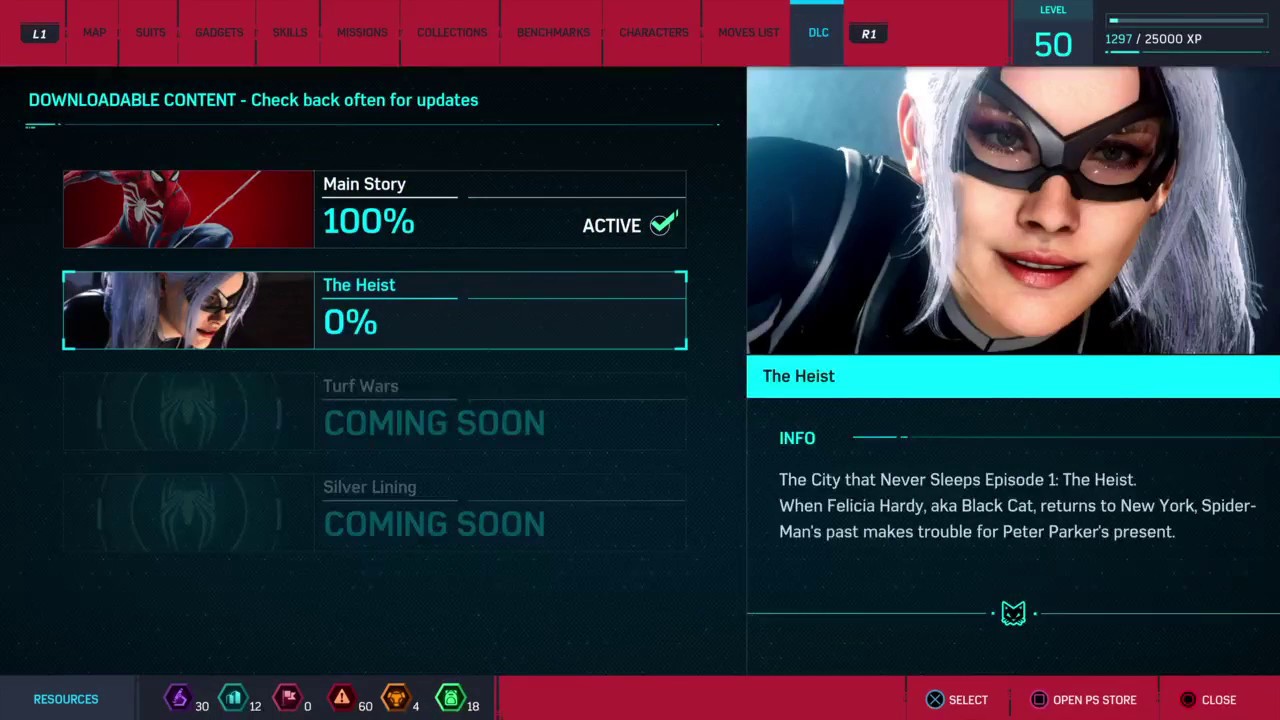Select the Main Story entry
1280x720 pixels.
(375, 209)
